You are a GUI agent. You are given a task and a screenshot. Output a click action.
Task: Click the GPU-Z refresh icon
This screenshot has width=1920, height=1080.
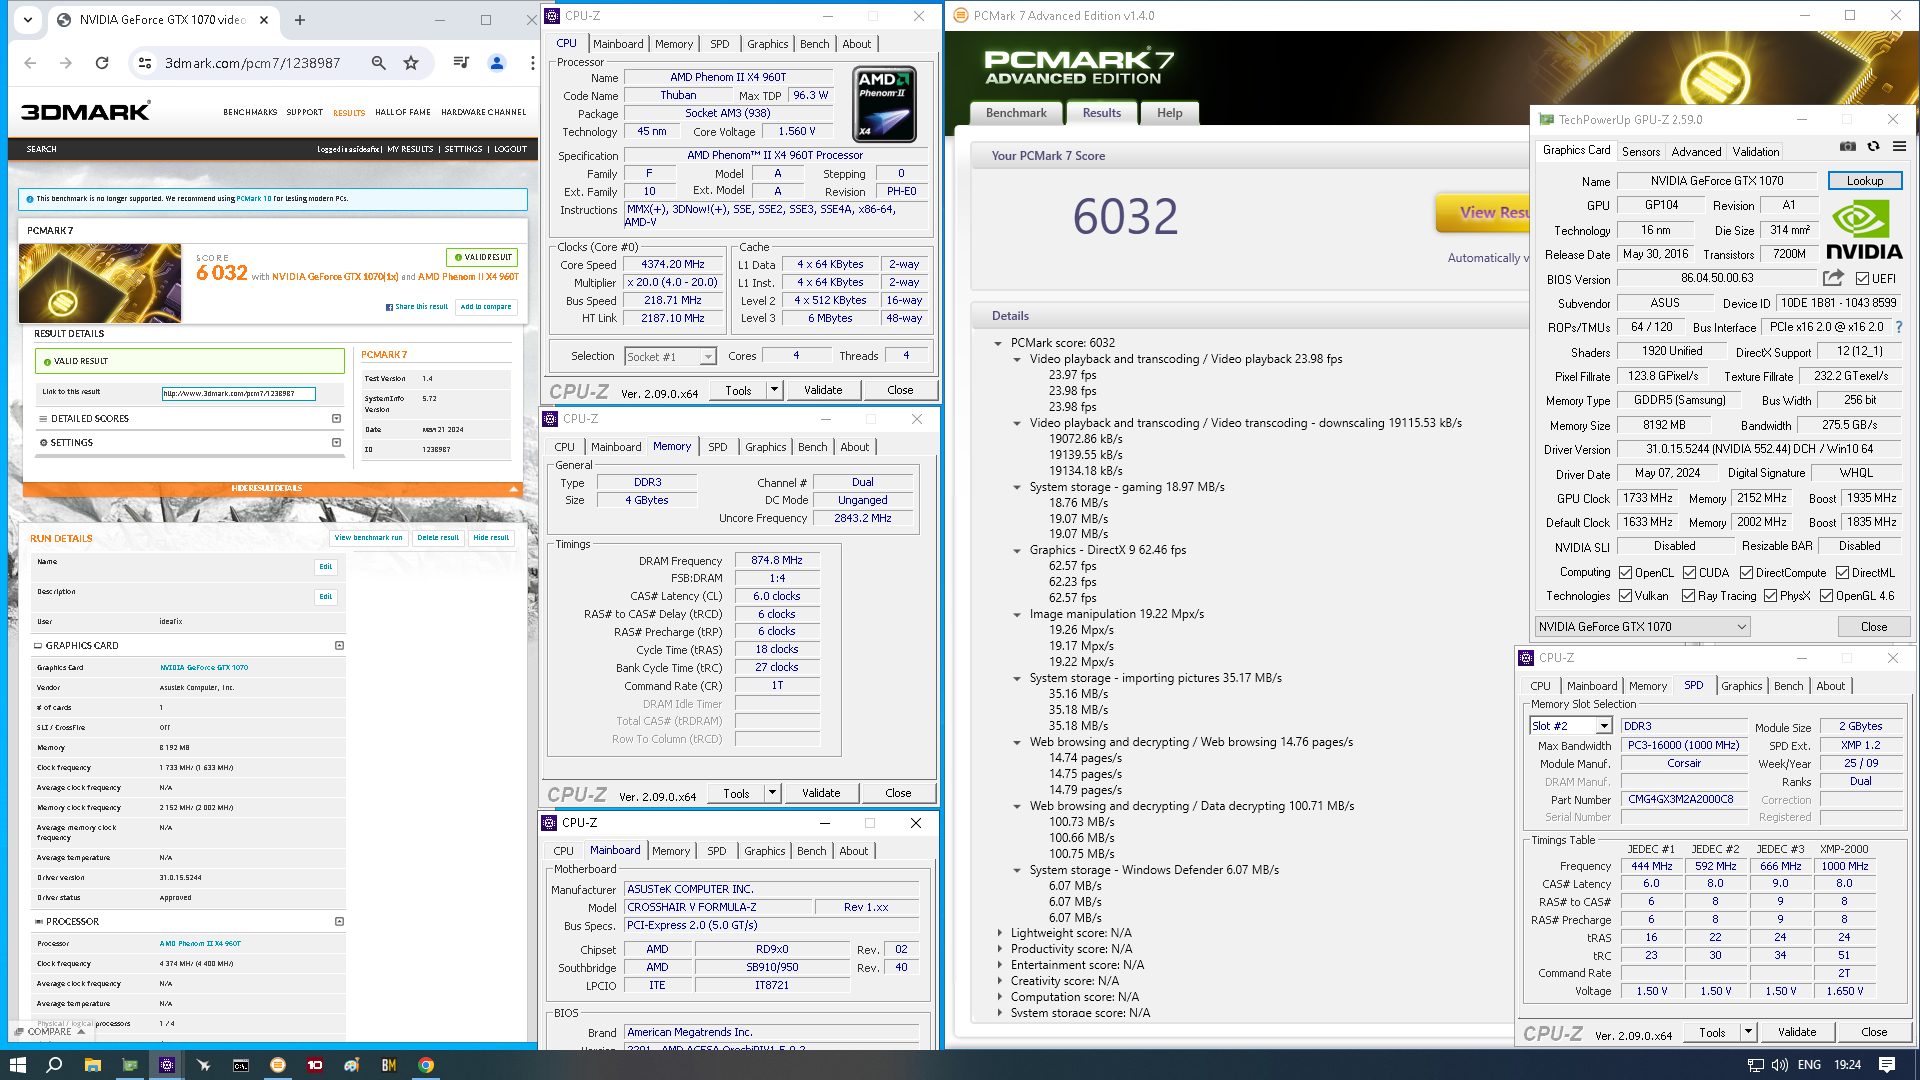tap(1874, 147)
